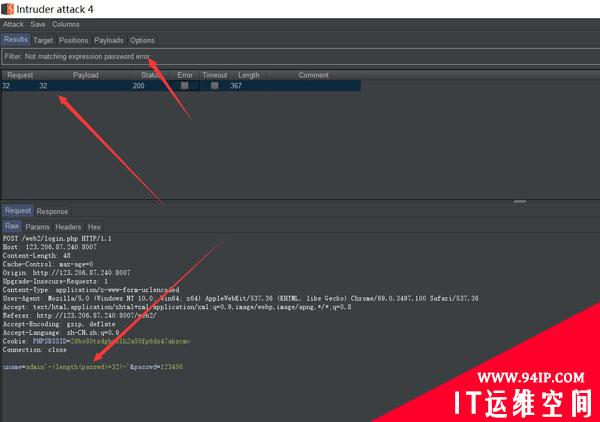Open the Response message tab
Image resolution: width=600 pixels, height=422 pixels.
point(52,212)
